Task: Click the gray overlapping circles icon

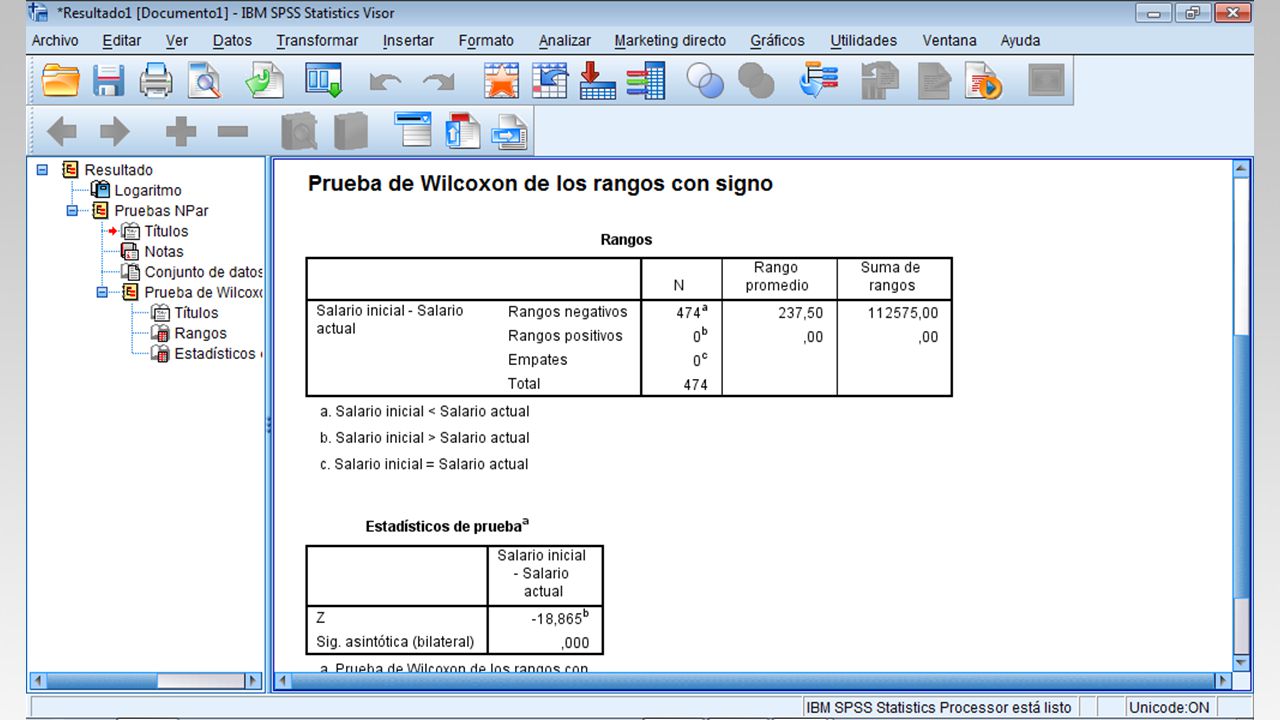Action: tap(756, 81)
